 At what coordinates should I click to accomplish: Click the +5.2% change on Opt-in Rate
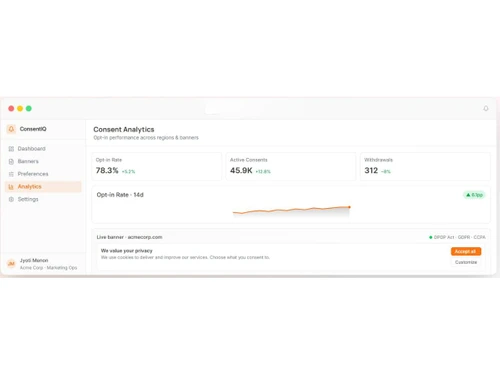click(x=128, y=172)
